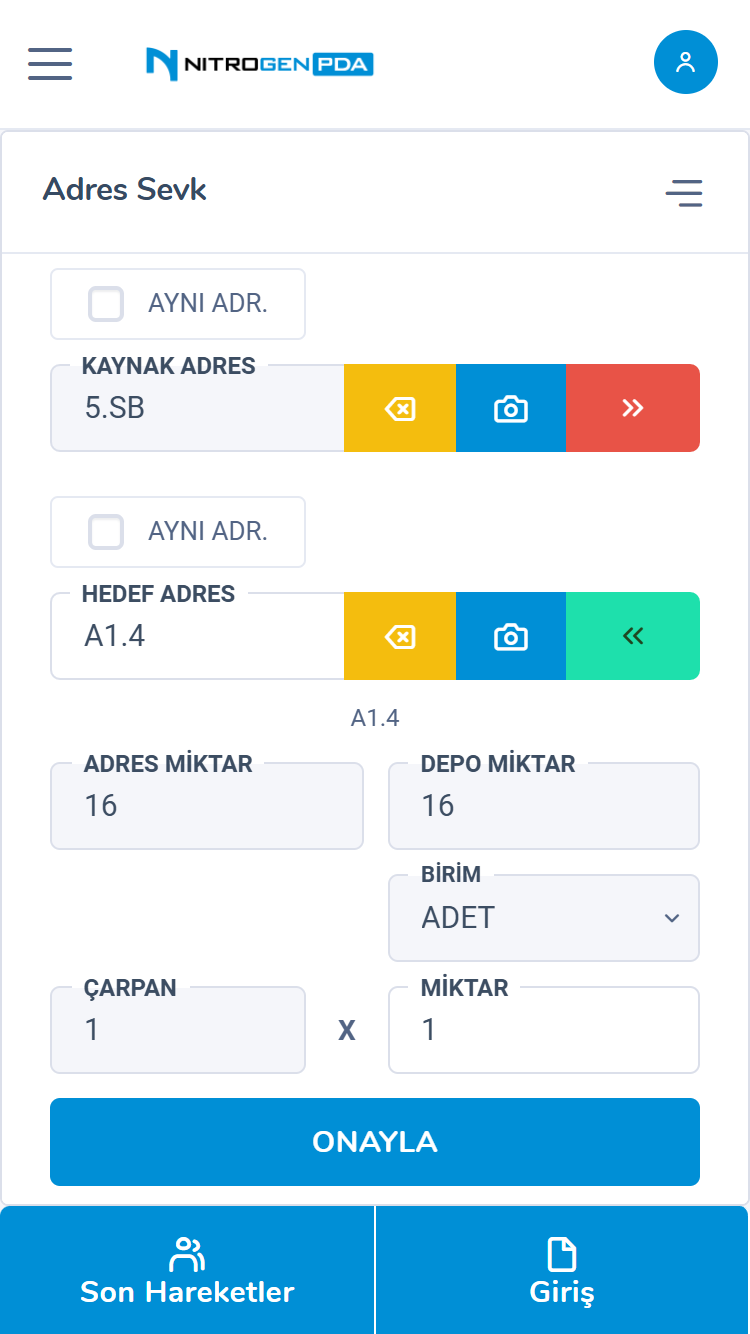The image size is (750, 1334).
Task: Switch to the Son Hareketler tab
Action: (x=187, y=1268)
